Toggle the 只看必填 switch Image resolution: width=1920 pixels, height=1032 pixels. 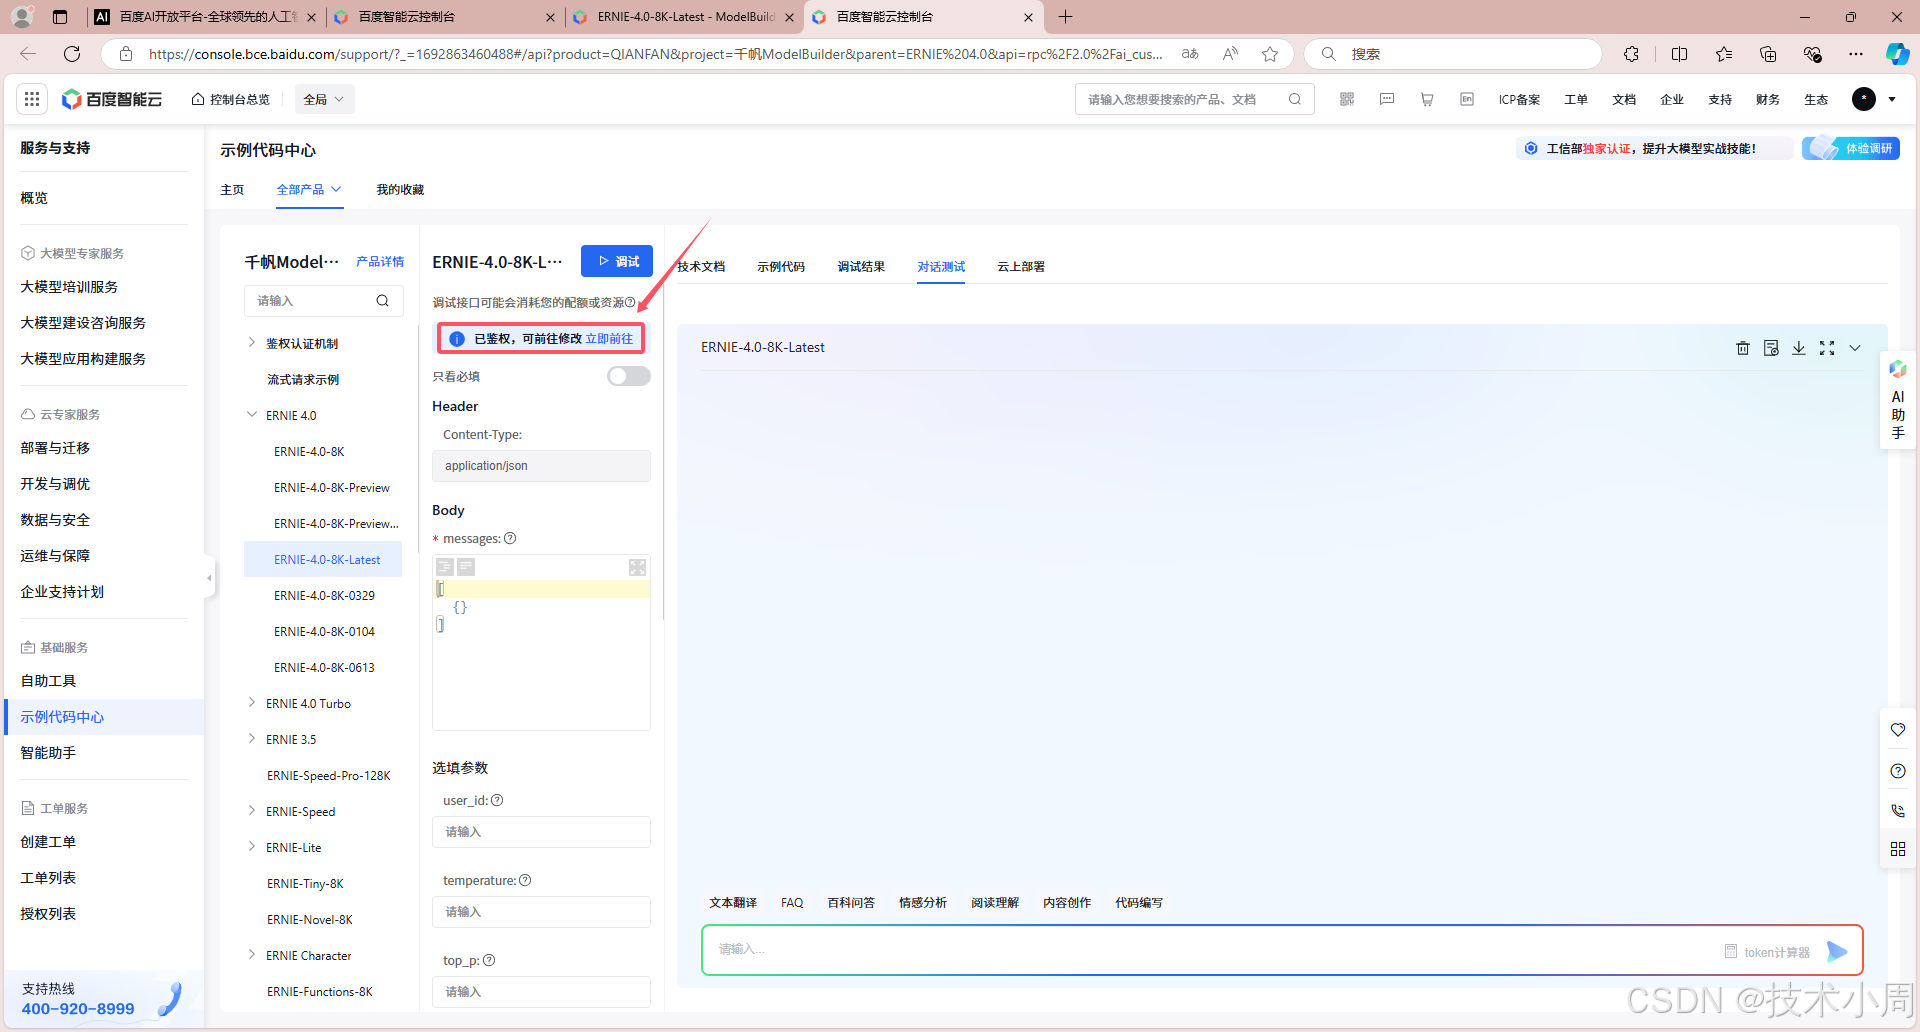[629, 376]
